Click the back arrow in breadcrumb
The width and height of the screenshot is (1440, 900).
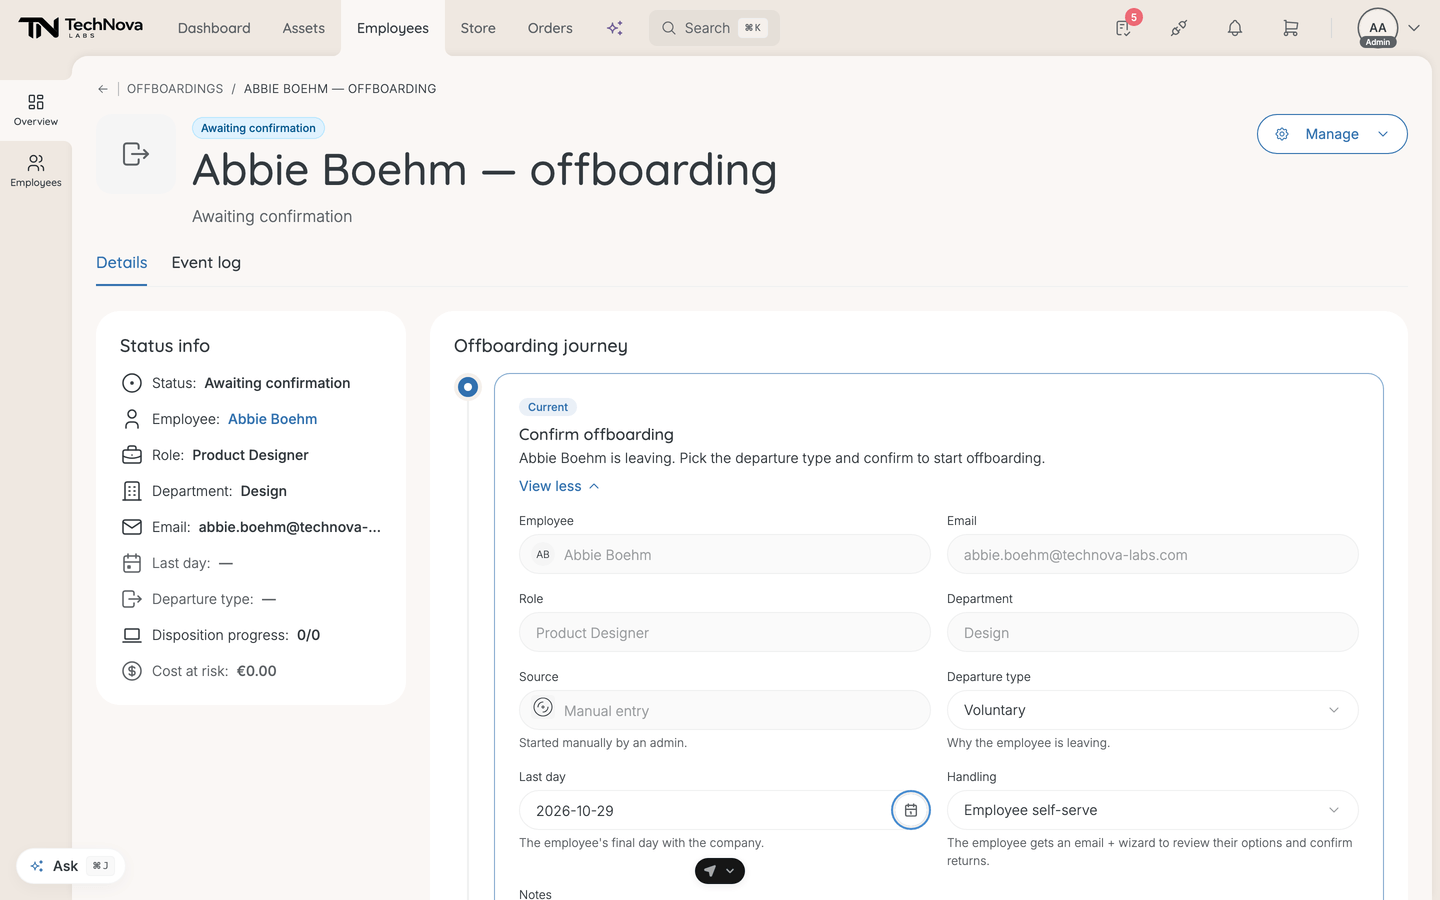pyautogui.click(x=103, y=89)
